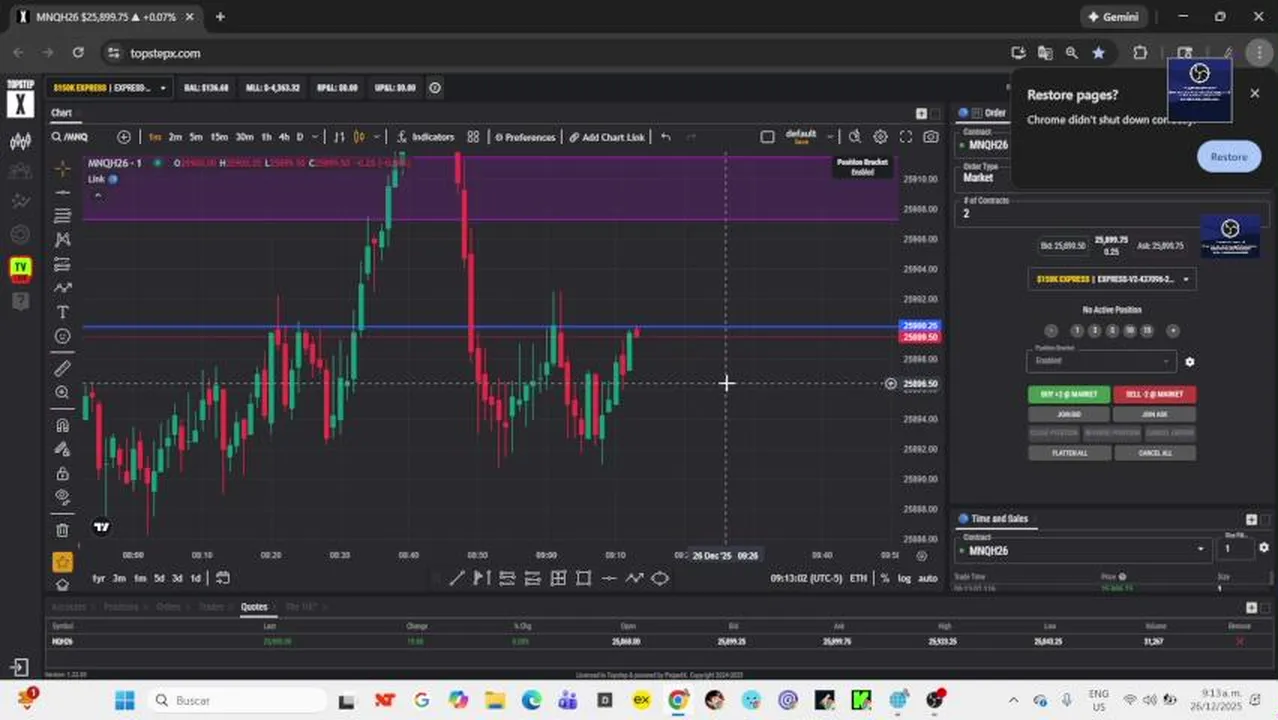
Task: Switch chart to 15m timeframe
Action: point(218,137)
